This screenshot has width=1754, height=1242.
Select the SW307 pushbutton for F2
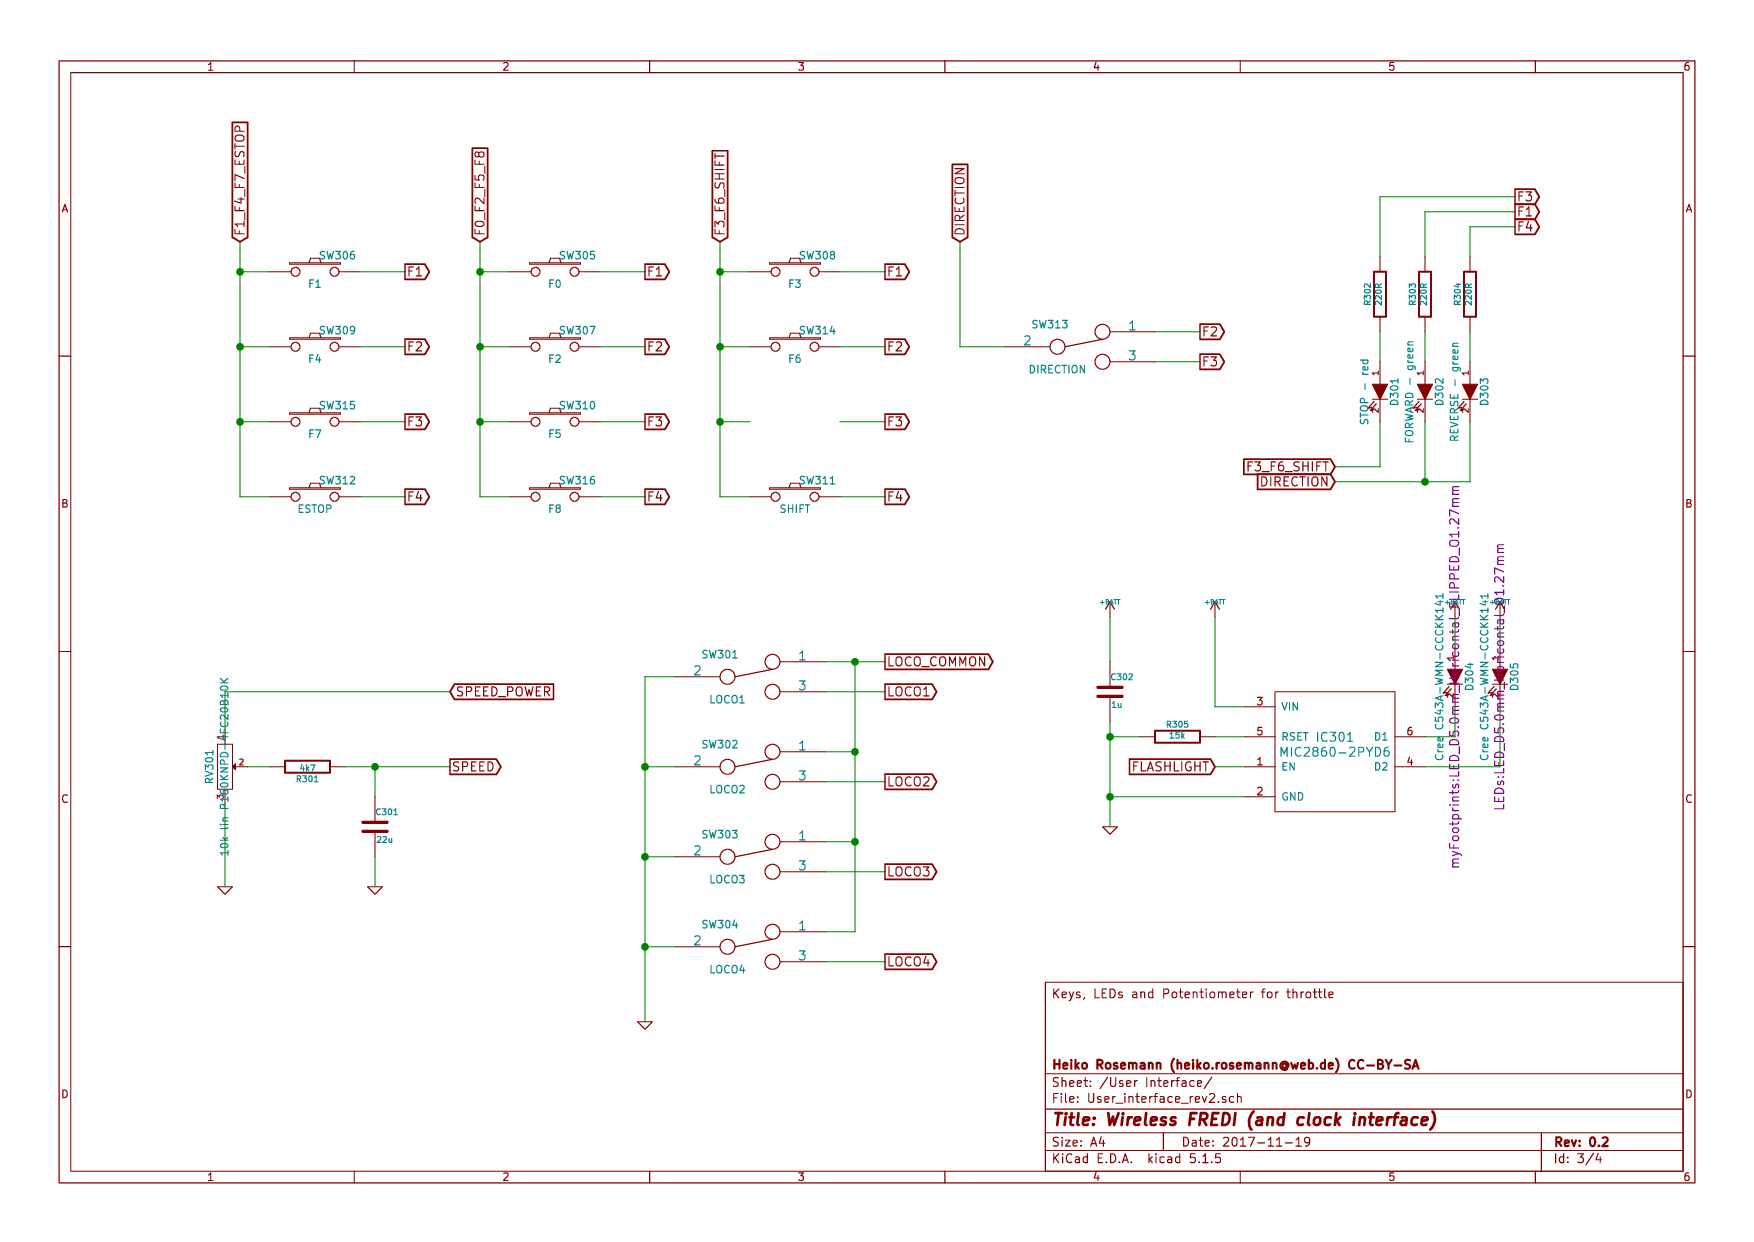[x=555, y=343]
